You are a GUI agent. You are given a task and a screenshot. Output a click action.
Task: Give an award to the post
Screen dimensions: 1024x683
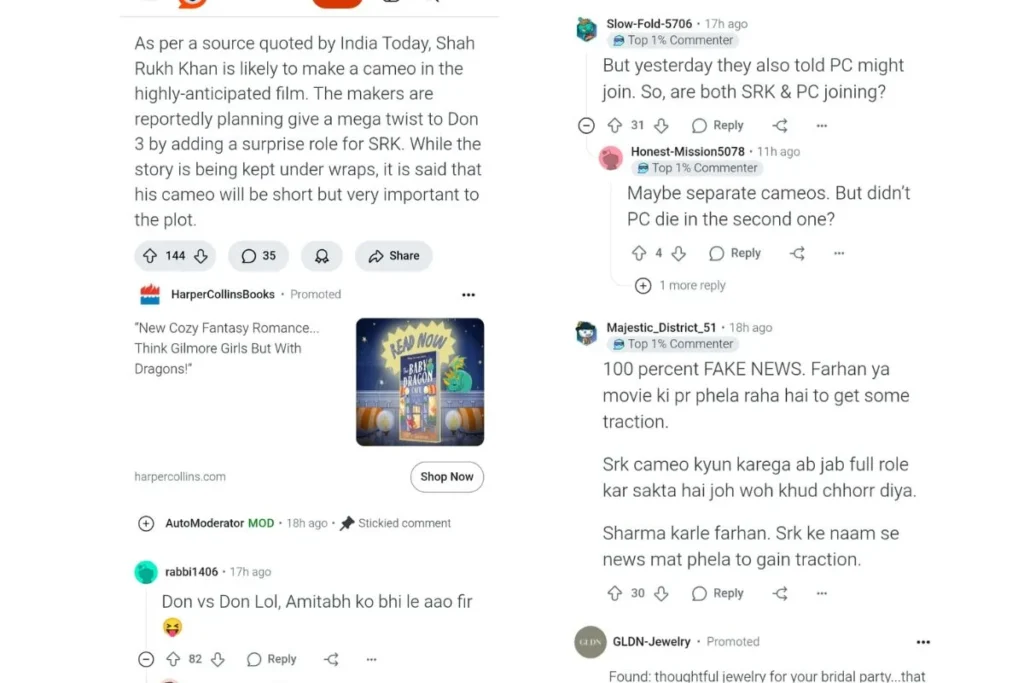pyautogui.click(x=321, y=256)
